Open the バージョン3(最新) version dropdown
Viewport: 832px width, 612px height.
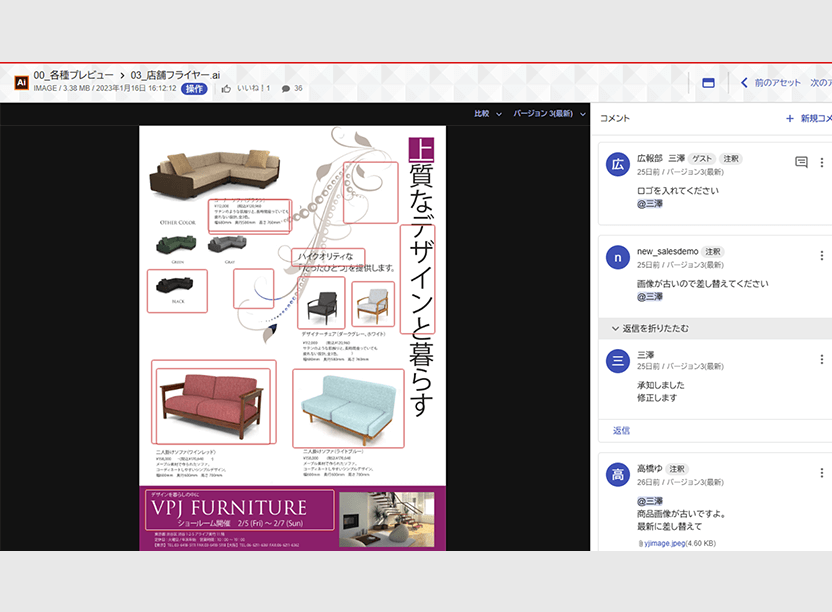549,114
